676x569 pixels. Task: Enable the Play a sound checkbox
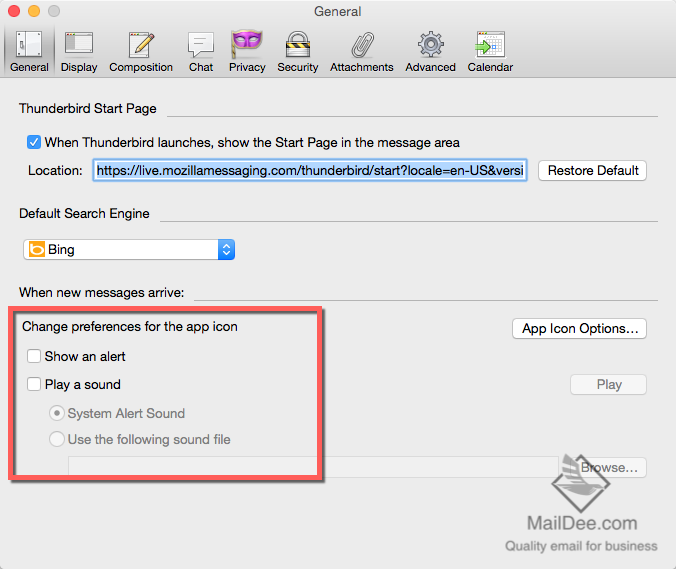click(x=34, y=384)
